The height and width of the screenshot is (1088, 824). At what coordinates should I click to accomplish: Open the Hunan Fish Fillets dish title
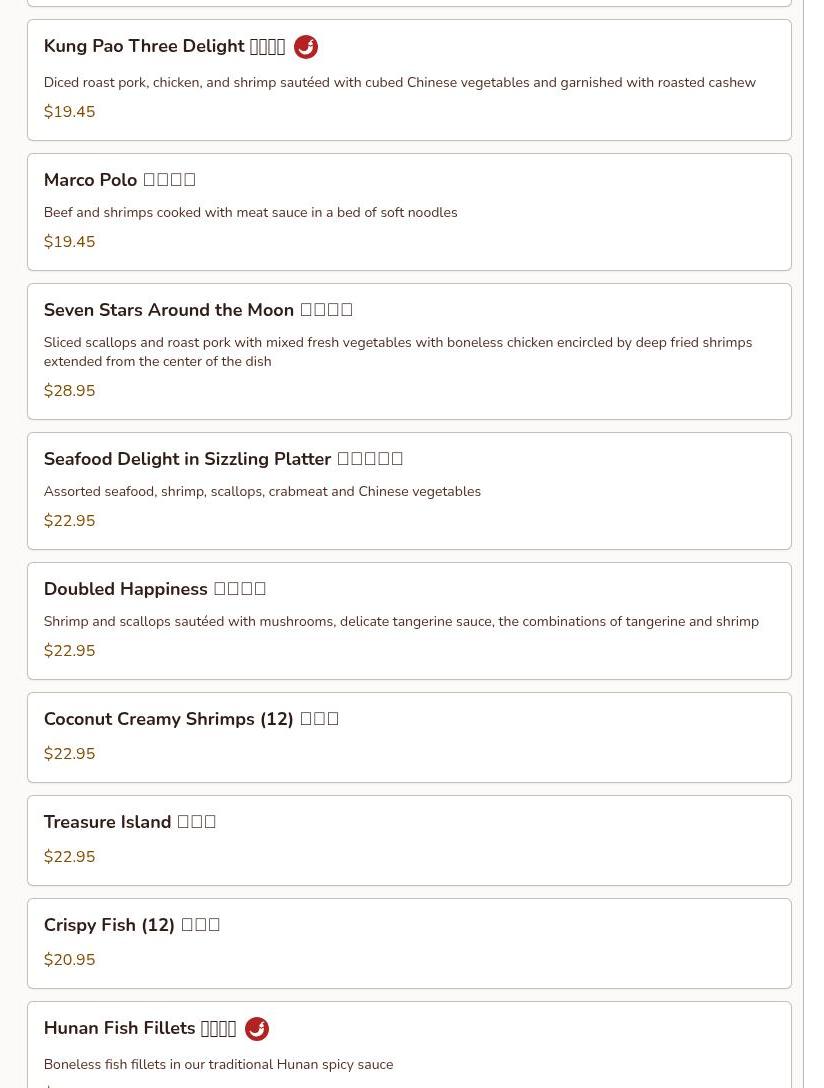pyautogui.click(x=139, y=1028)
